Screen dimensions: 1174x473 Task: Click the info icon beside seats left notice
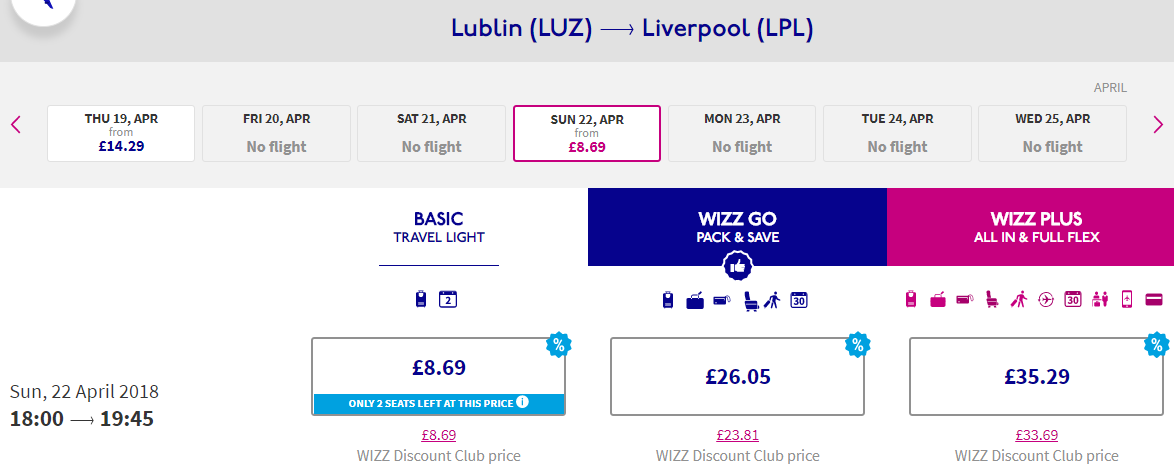pos(523,402)
